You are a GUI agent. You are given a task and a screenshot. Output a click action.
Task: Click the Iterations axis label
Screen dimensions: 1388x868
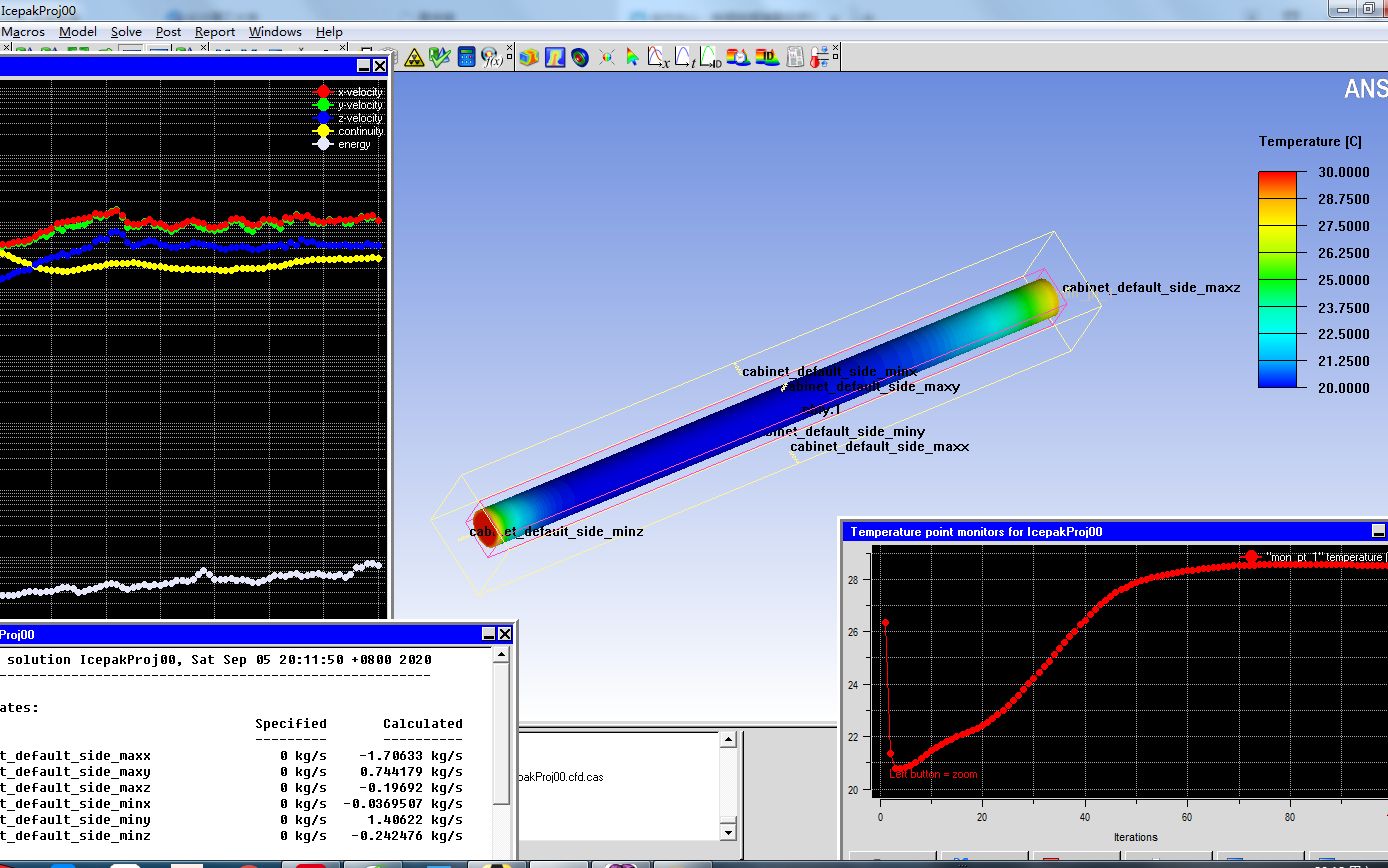point(1135,837)
